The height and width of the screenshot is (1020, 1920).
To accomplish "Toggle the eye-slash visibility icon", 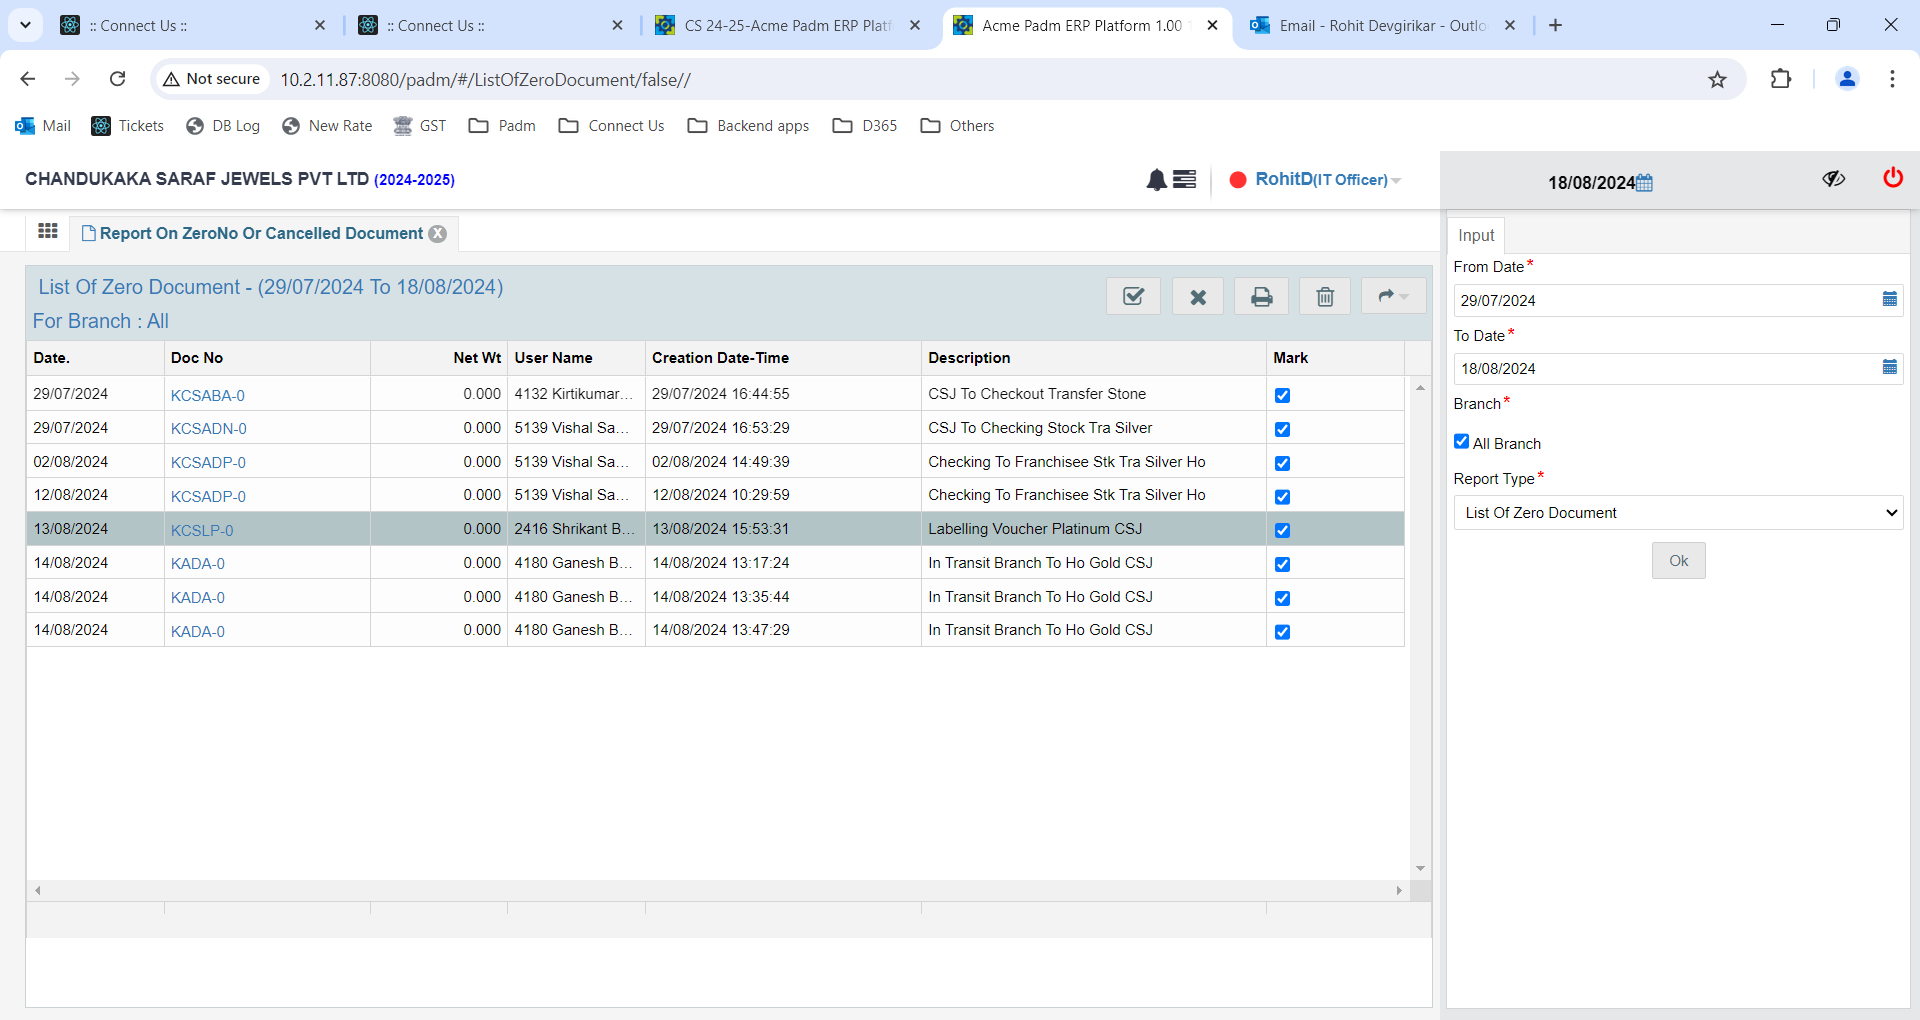I will pos(1833,178).
